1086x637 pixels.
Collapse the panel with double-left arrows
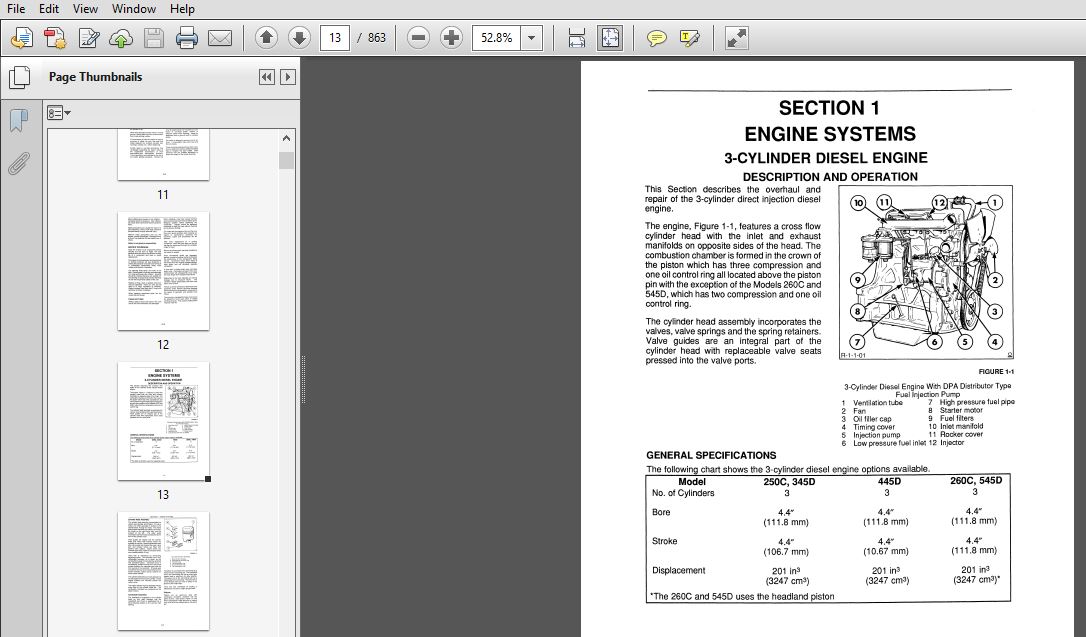point(267,77)
